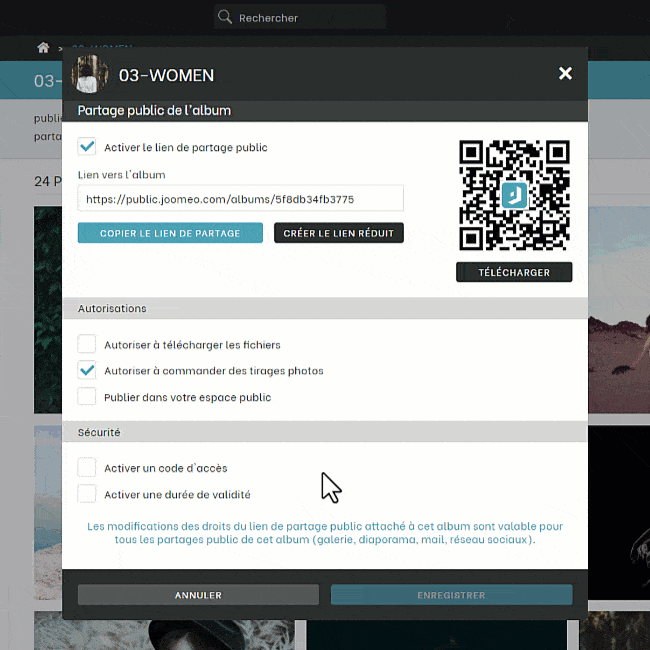This screenshot has height=650, width=650.
Task: Go to home via the house icon
Action: pyautogui.click(x=43, y=48)
